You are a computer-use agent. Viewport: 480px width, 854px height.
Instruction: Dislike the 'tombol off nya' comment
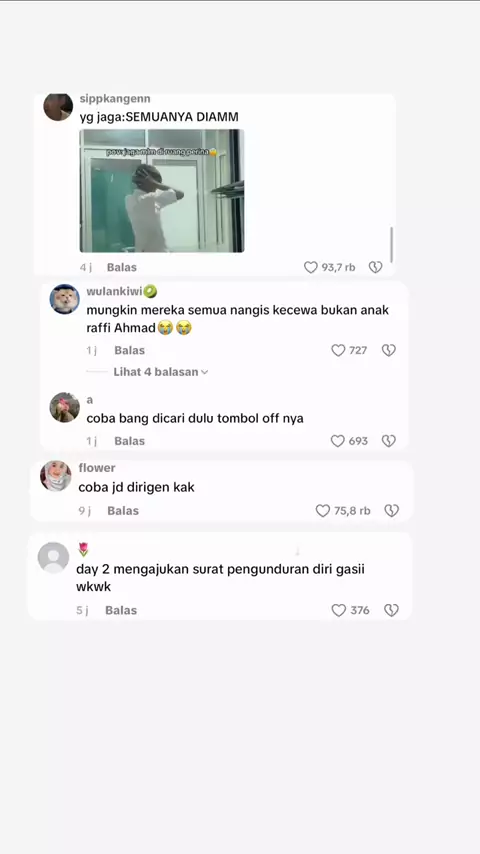(388, 441)
